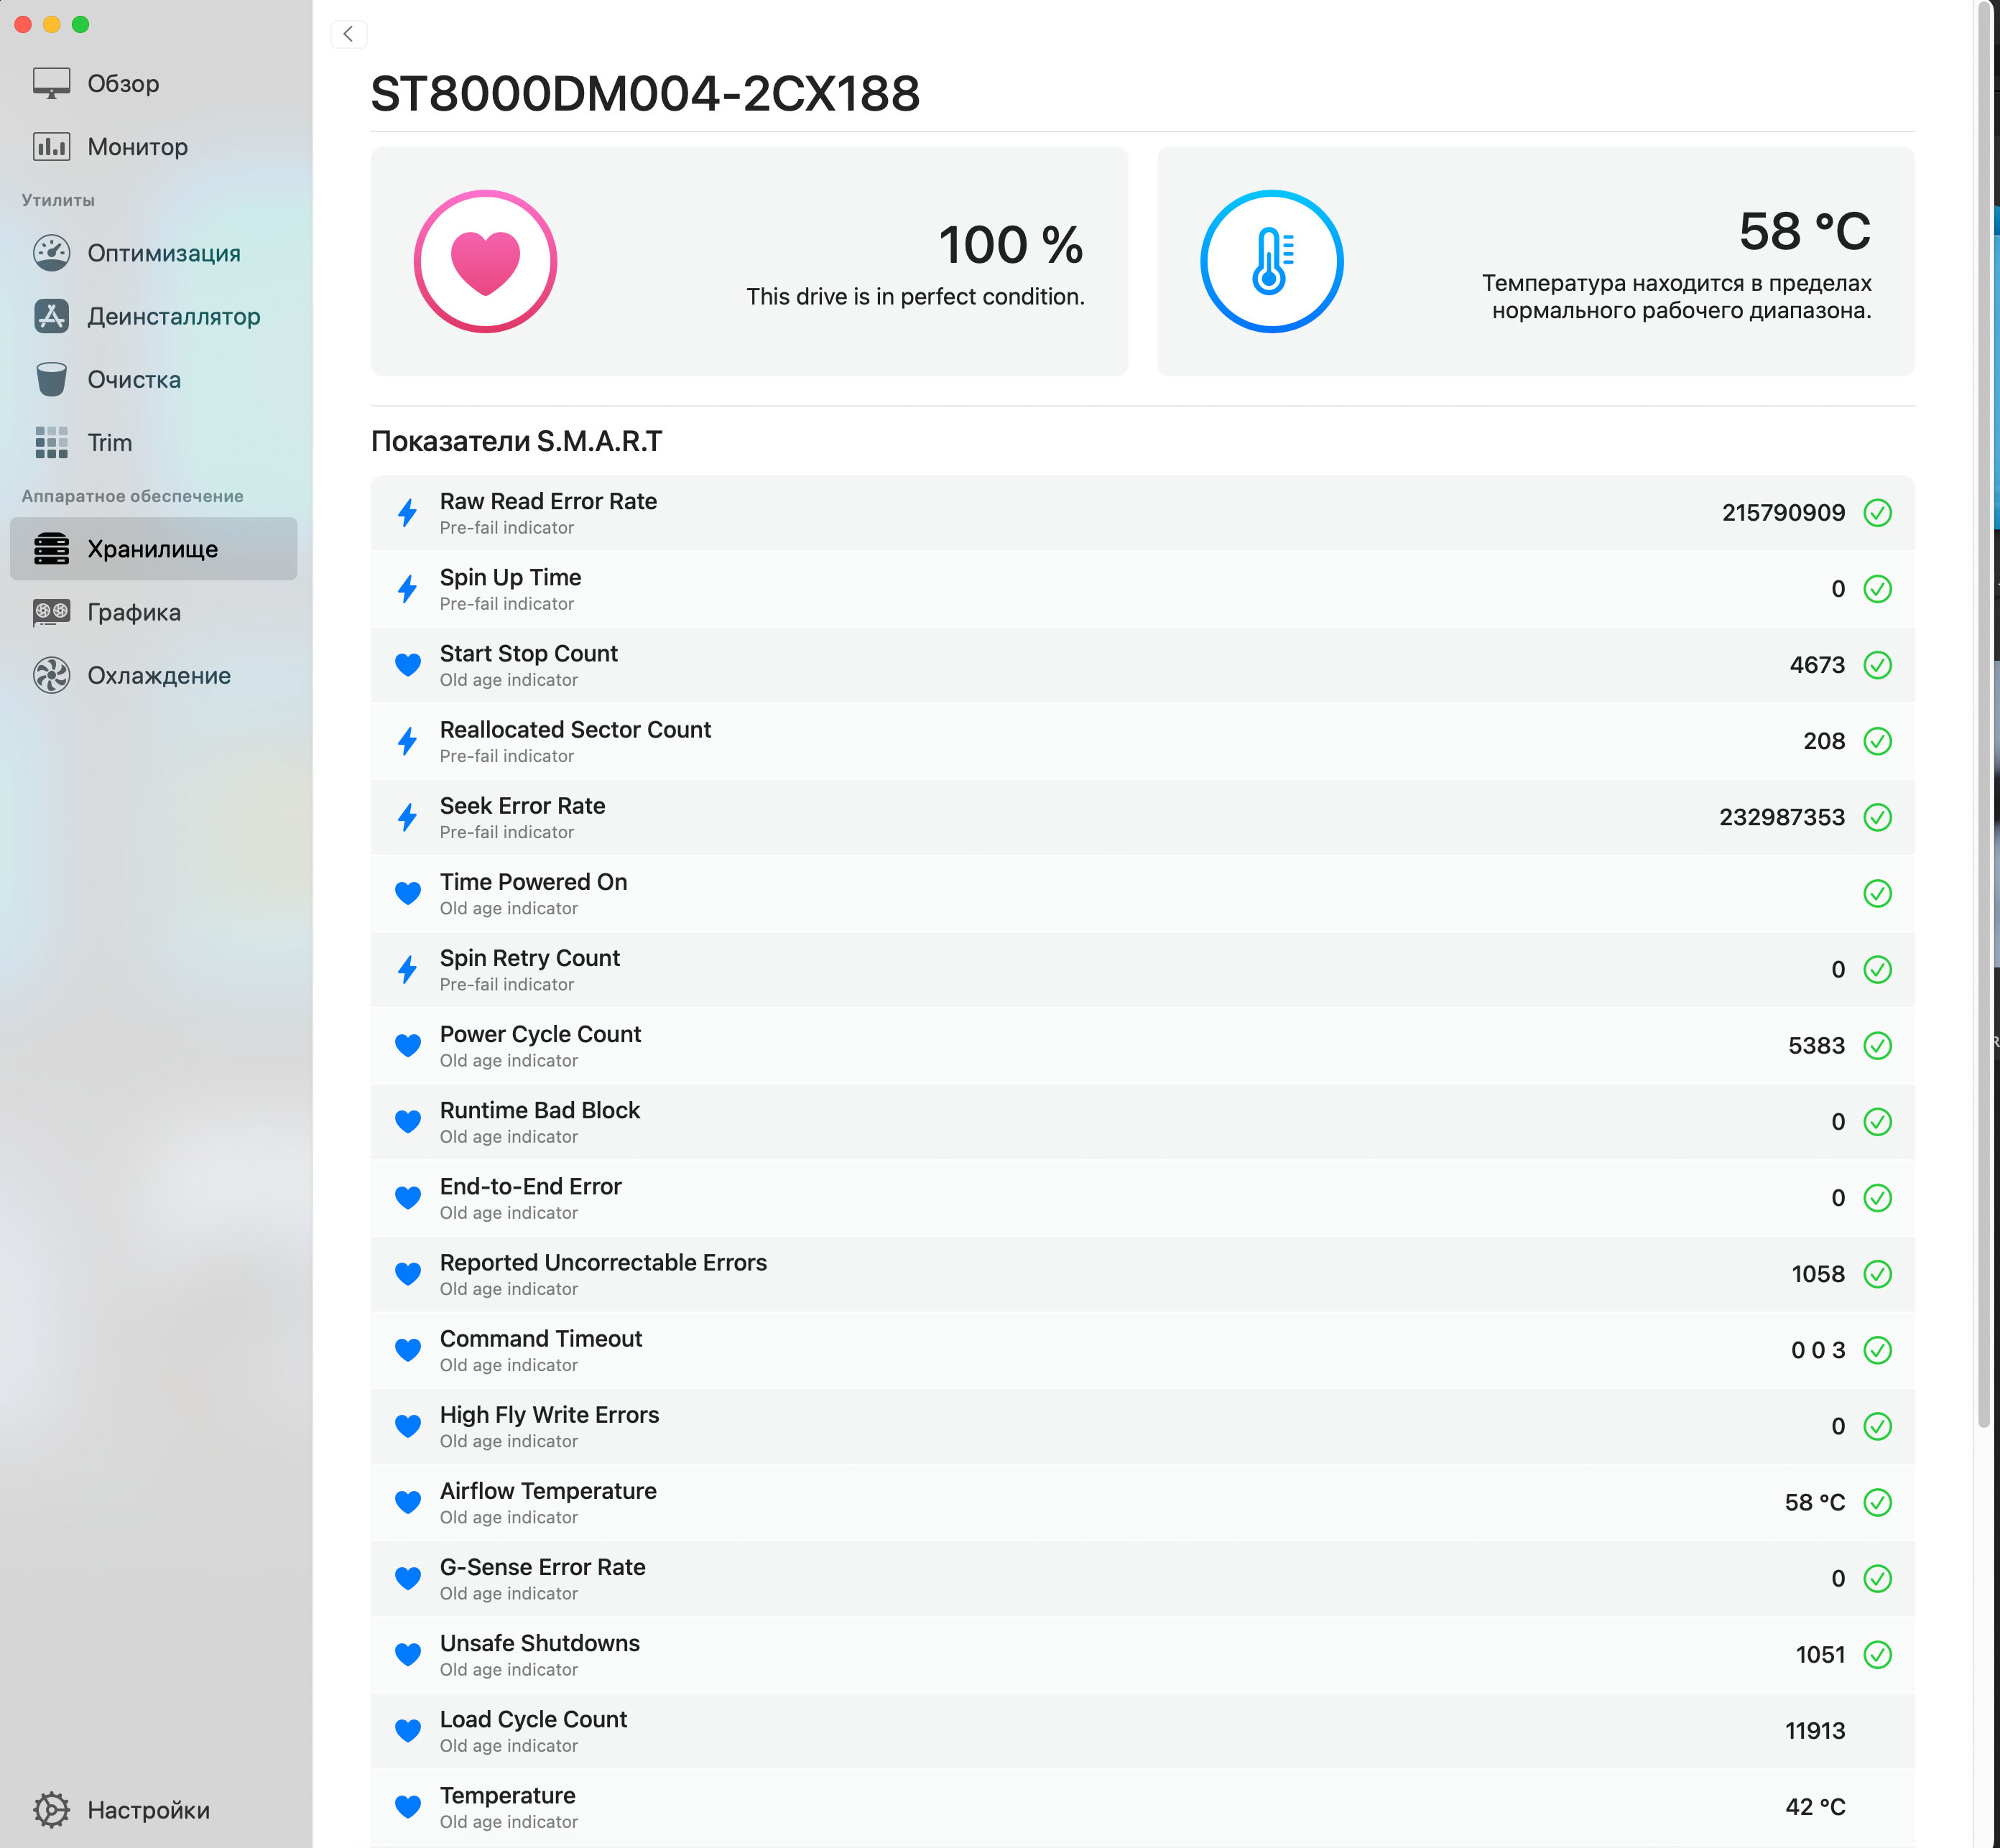This screenshot has width=2000, height=1848.
Task: Click lightning icon of Raw Read Error Rate
Action: (407, 512)
